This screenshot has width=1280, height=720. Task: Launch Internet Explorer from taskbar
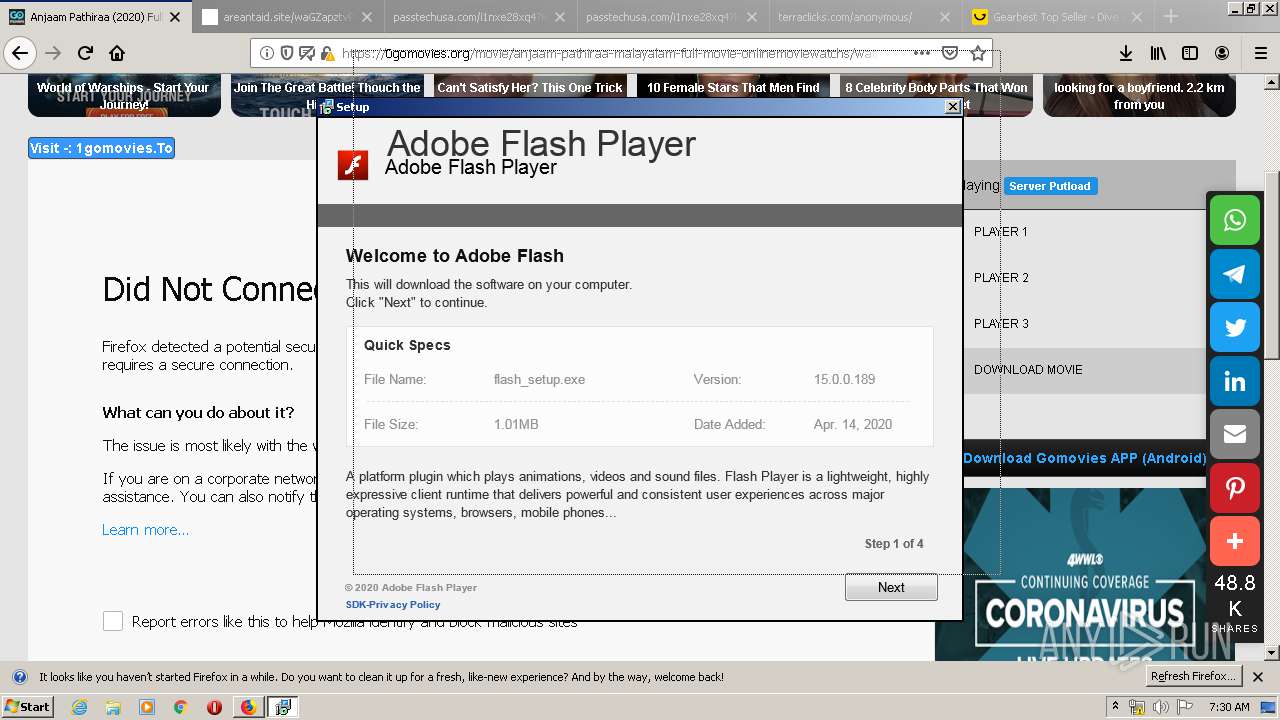(80, 707)
